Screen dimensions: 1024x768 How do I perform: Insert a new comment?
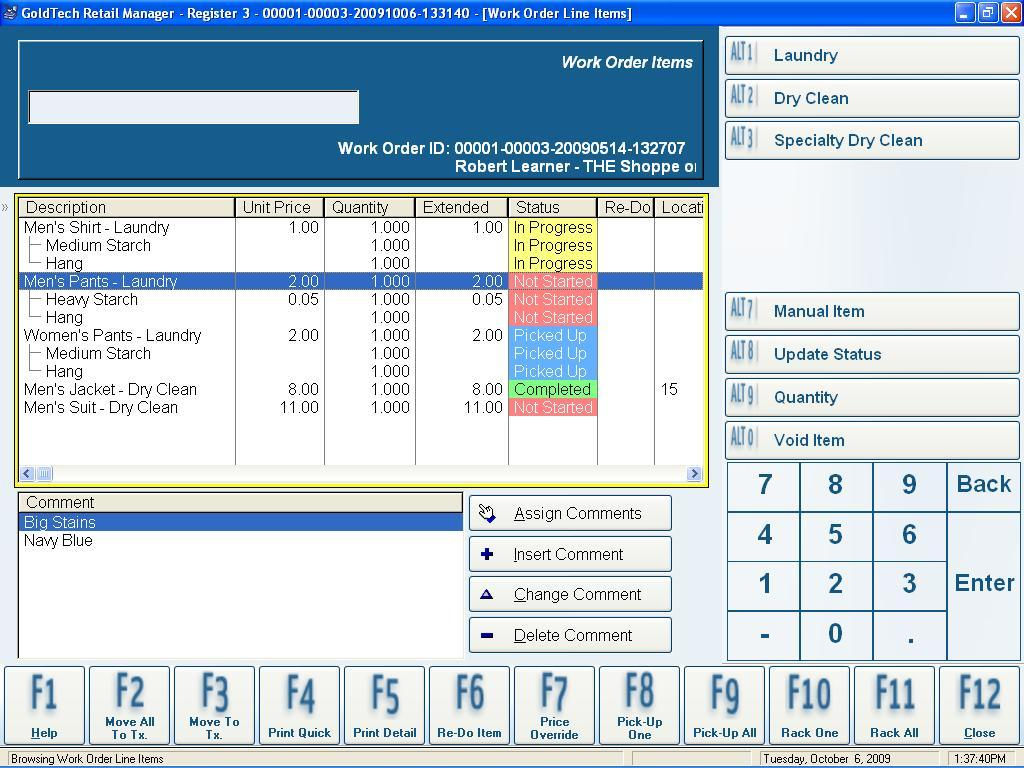pos(569,554)
